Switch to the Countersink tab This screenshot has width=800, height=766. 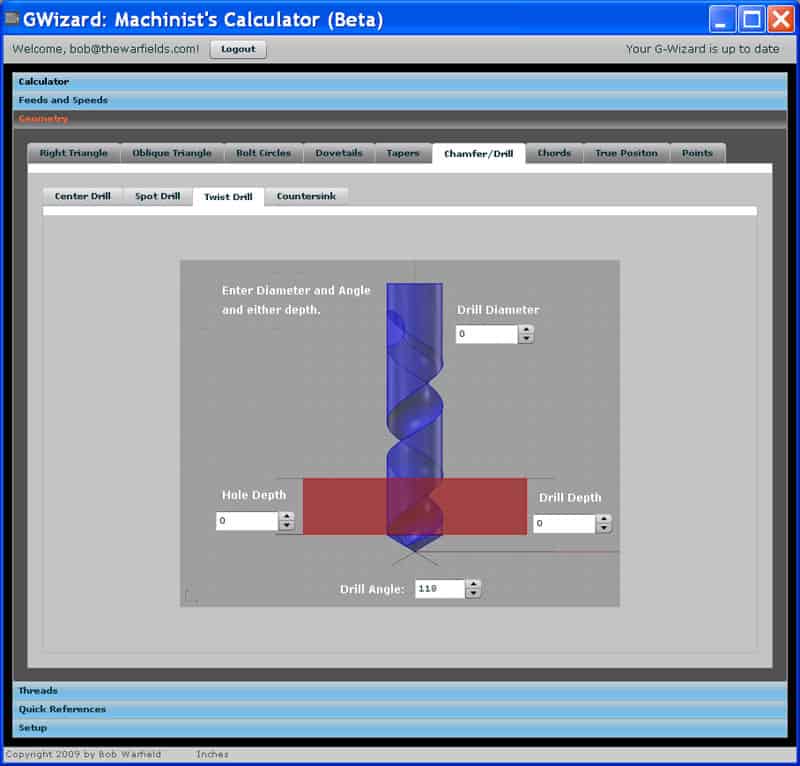pyautogui.click(x=307, y=197)
